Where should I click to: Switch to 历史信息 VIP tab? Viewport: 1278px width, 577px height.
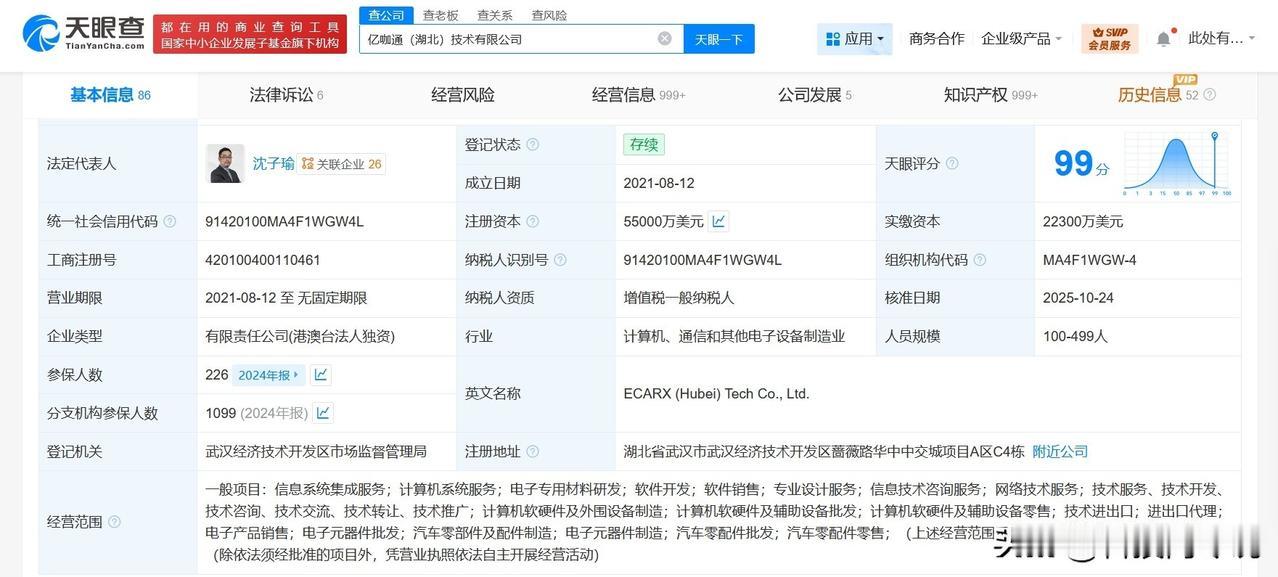pyautogui.click(x=1158, y=95)
